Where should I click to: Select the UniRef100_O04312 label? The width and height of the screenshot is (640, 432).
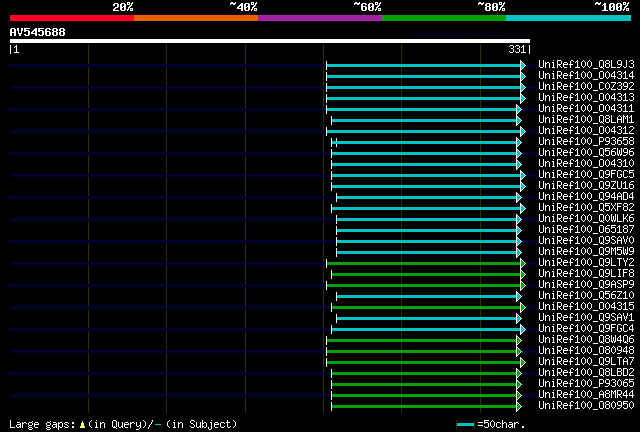(x=586, y=130)
